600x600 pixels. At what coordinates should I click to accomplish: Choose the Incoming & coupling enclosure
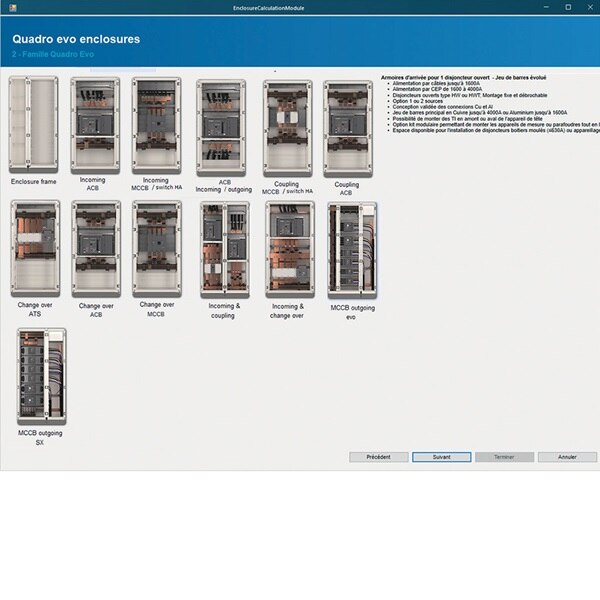pyautogui.click(x=225, y=250)
